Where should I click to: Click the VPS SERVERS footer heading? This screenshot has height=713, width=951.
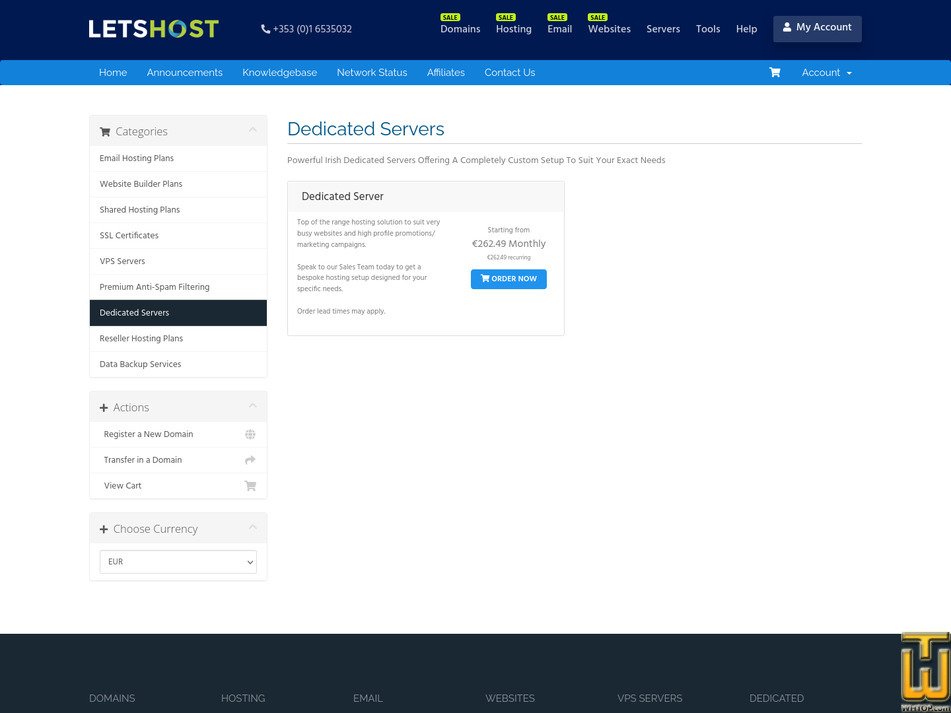[650, 698]
